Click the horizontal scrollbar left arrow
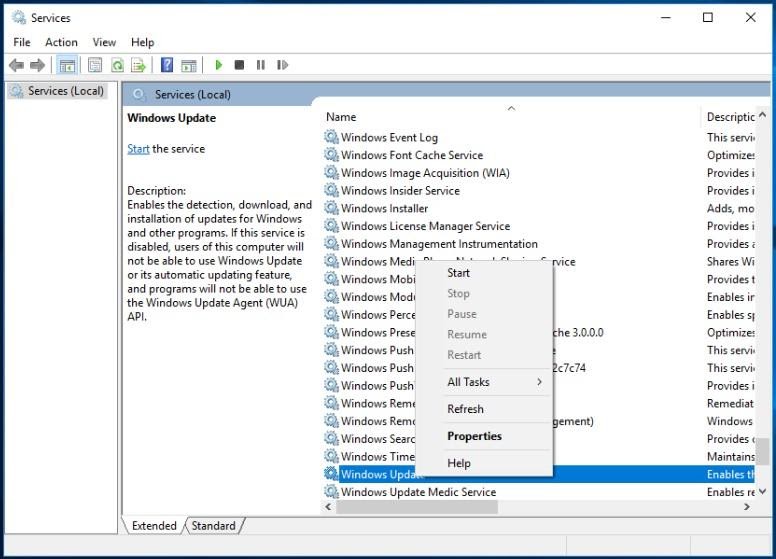776x559 pixels. pyautogui.click(x=328, y=507)
